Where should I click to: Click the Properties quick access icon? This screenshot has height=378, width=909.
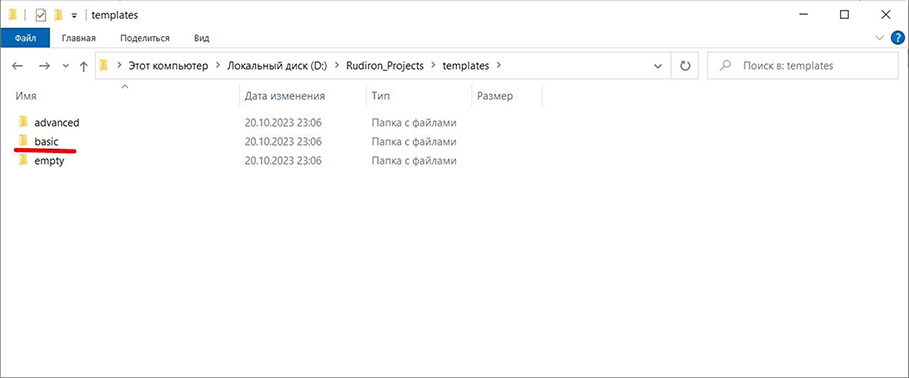(41, 15)
